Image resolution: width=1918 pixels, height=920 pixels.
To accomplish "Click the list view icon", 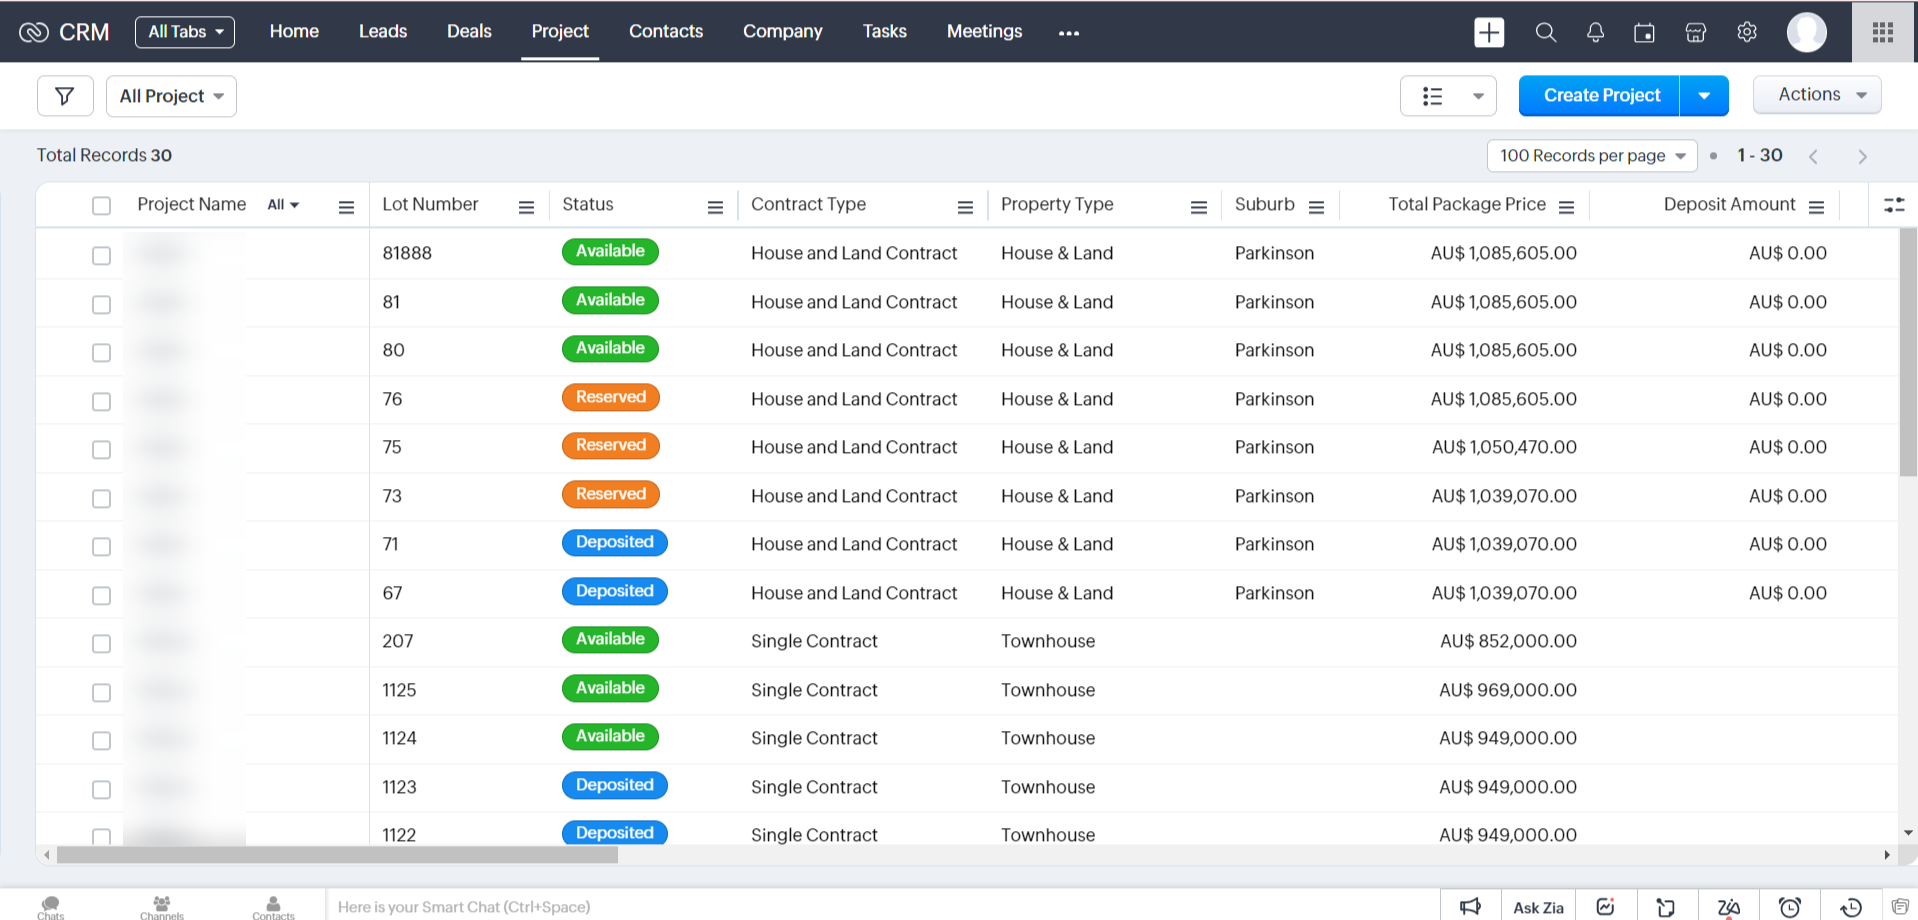I will (x=1432, y=96).
